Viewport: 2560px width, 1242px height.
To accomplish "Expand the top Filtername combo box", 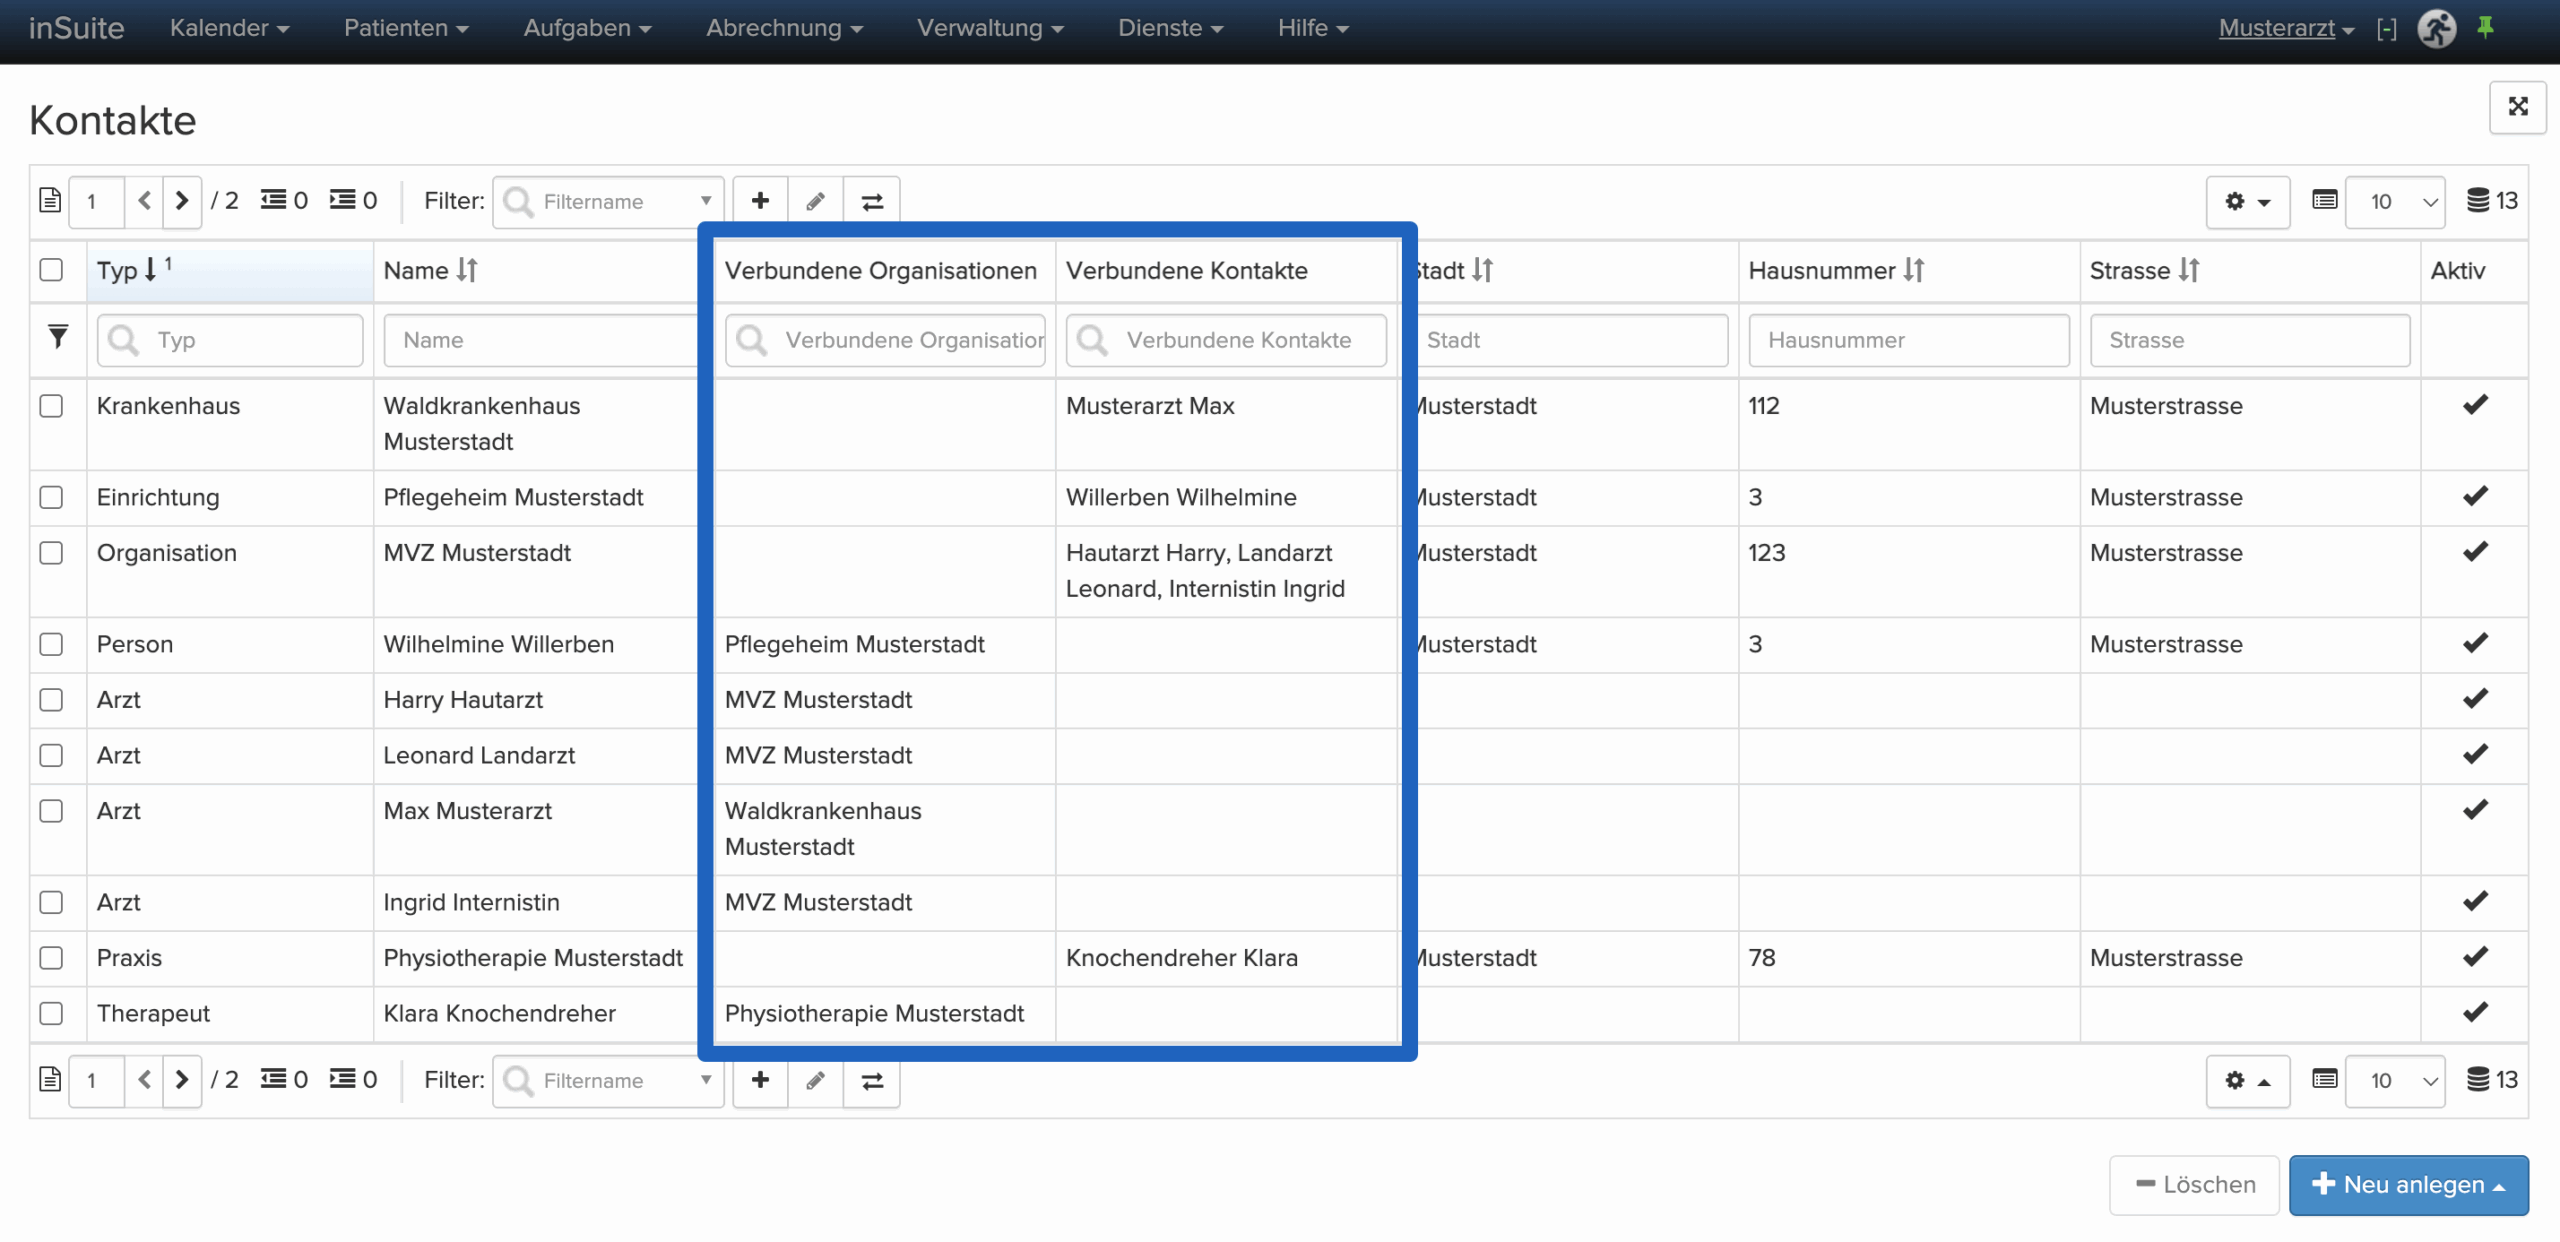I will click(x=706, y=201).
